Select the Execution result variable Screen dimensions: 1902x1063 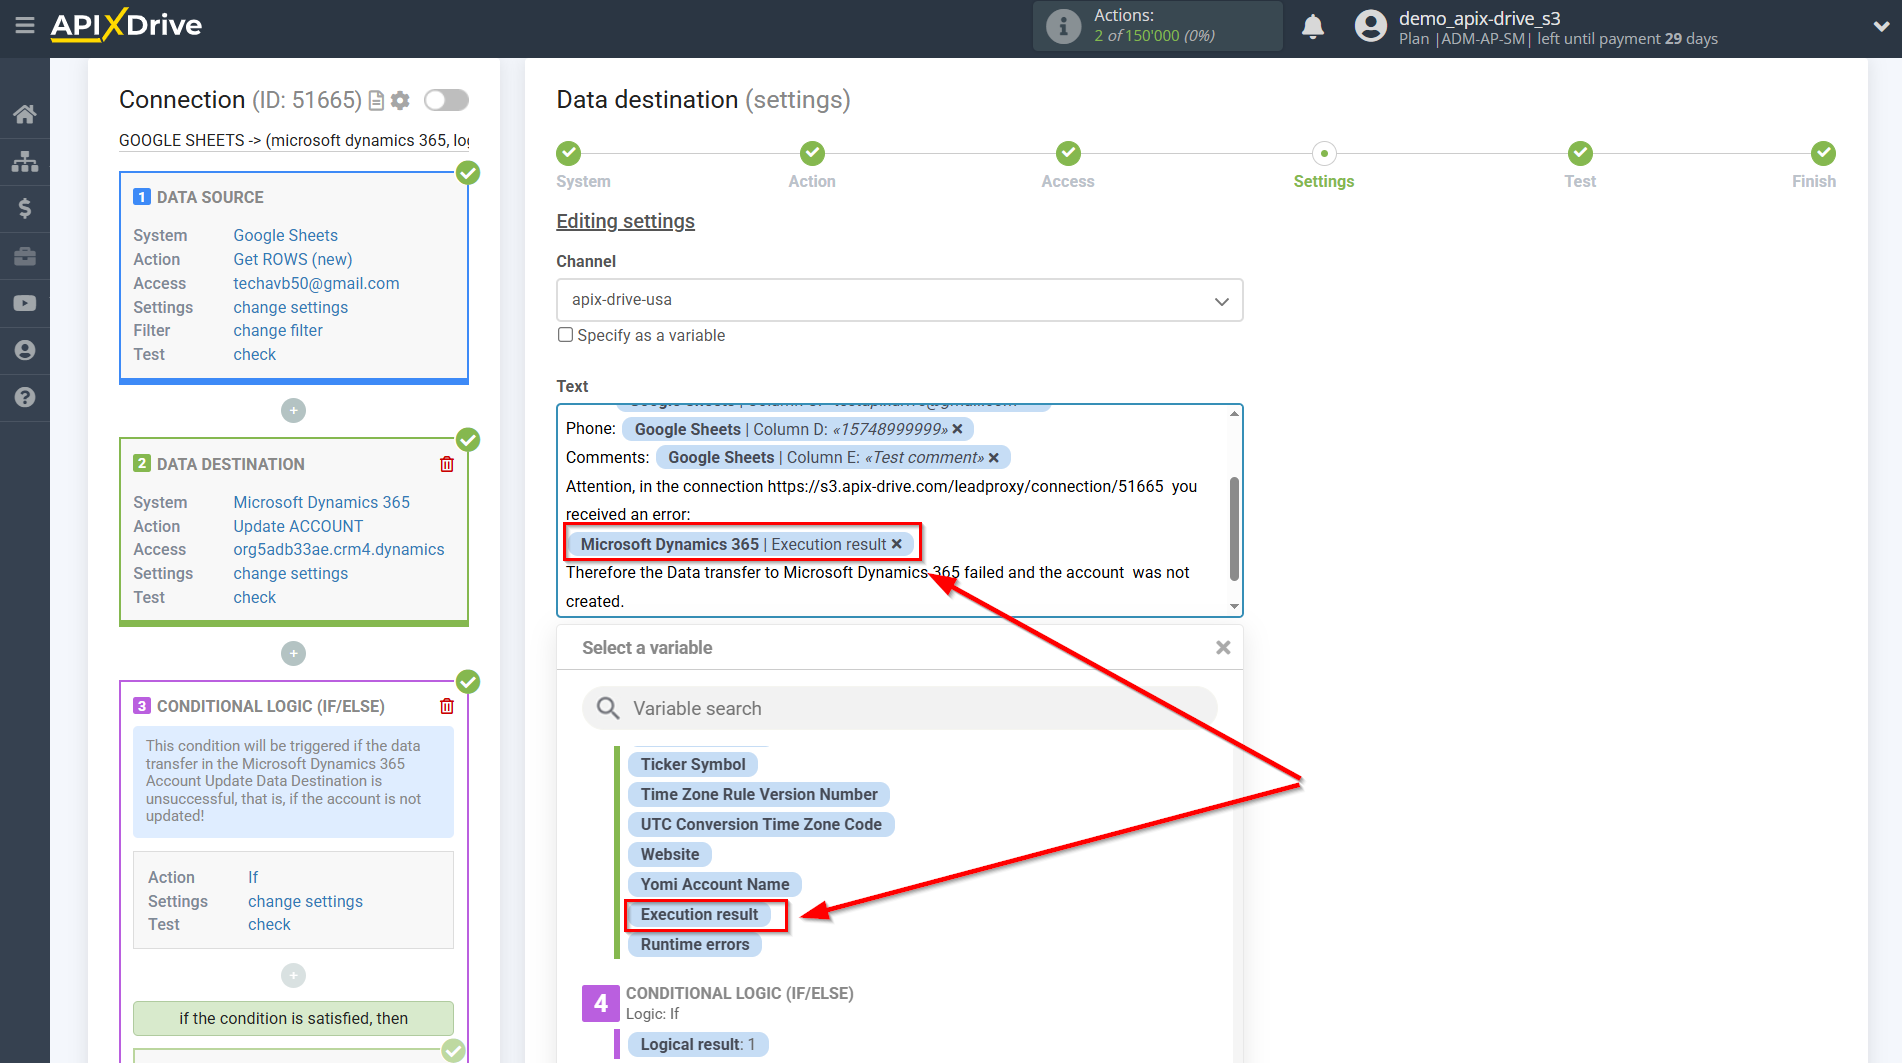coord(700,914)
